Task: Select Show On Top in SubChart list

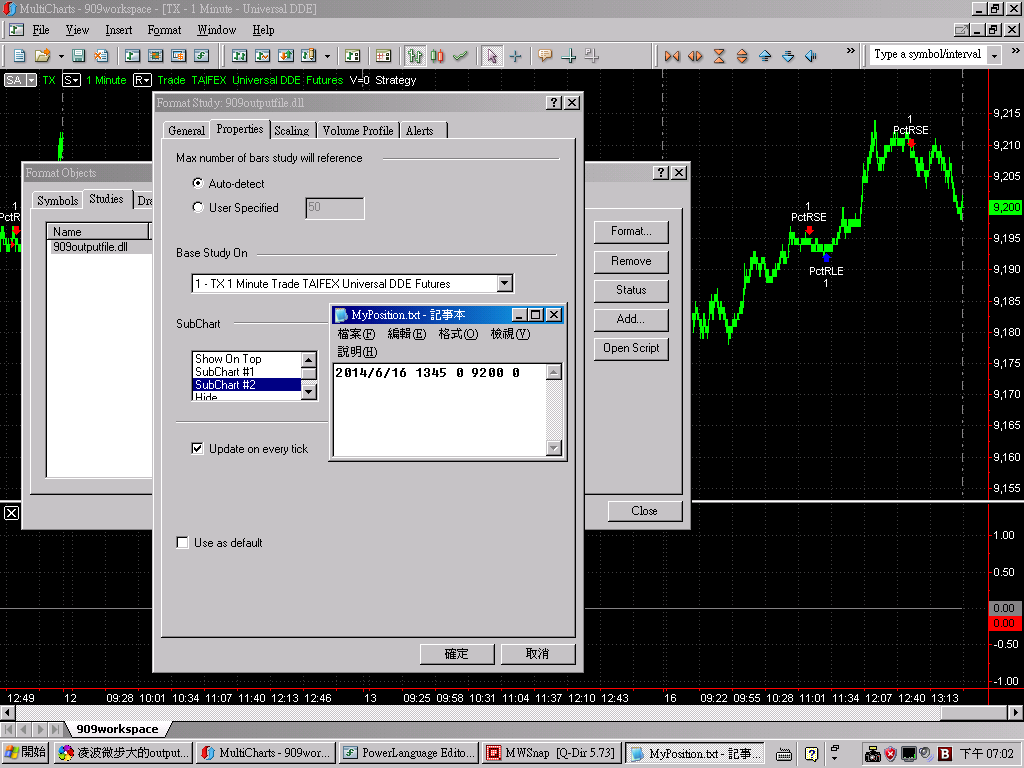Action: pos(247,359)
